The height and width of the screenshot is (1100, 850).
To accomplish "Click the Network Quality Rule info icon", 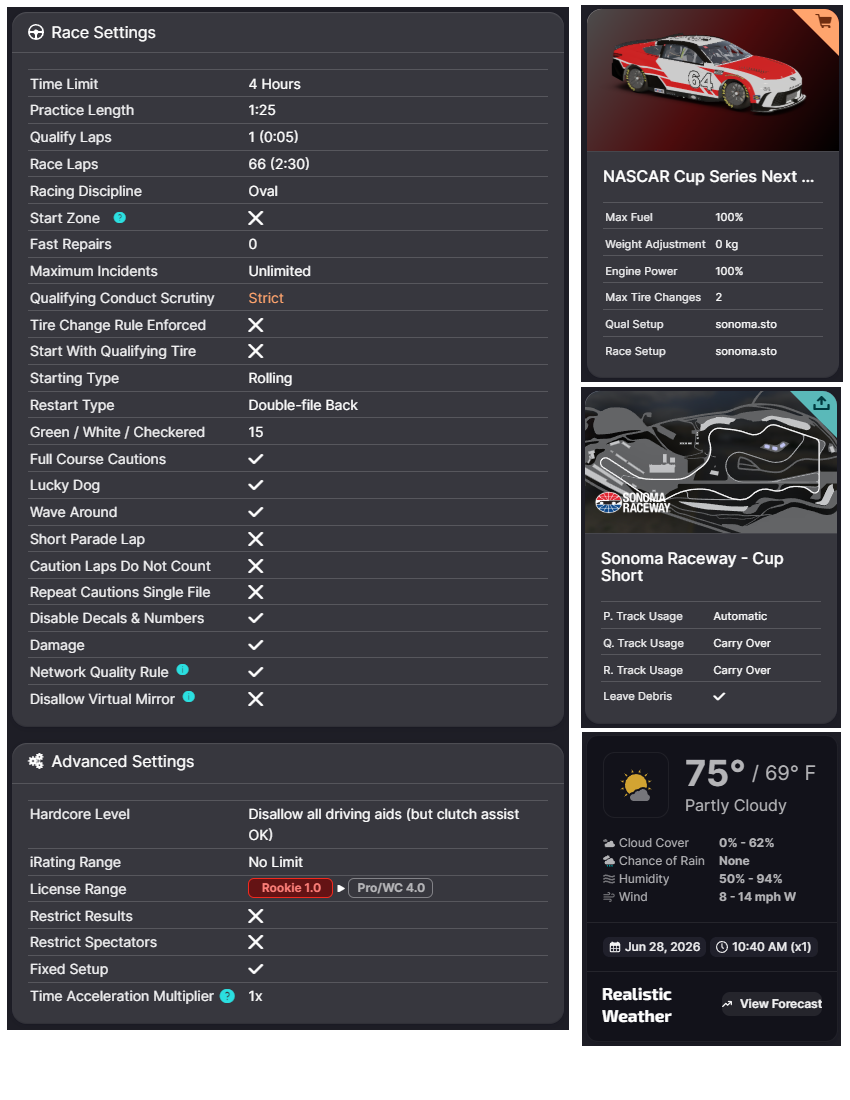I will click(182, 670).
